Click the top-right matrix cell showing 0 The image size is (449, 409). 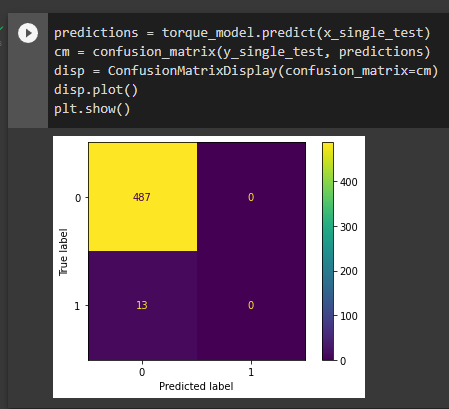click(251, 197)
